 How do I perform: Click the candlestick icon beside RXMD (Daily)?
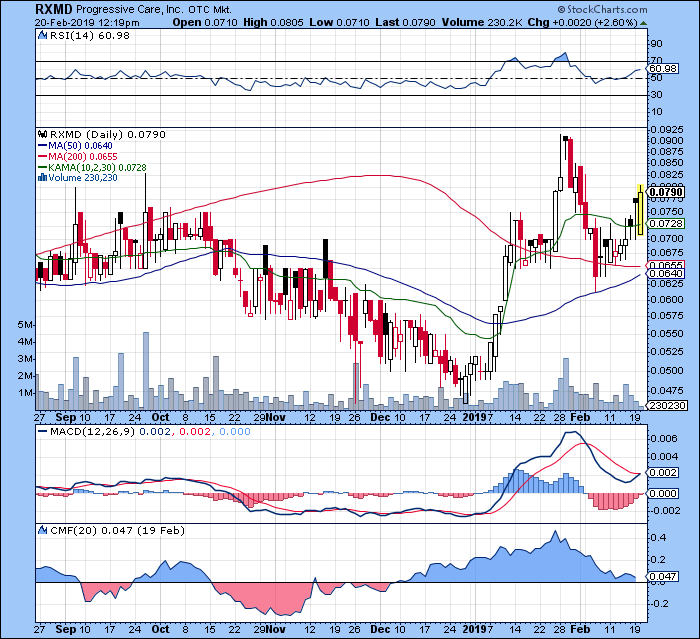tap(42, 134)
